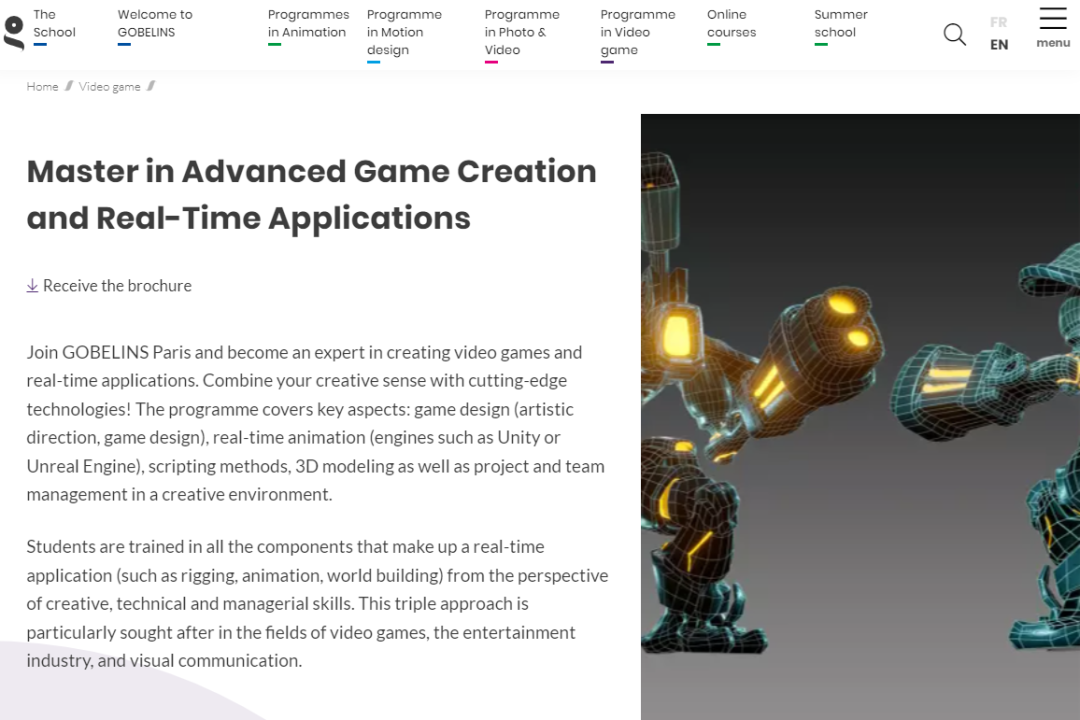Click the GOBELINS logo icon

pyautogui.click(x=14, y=32)
